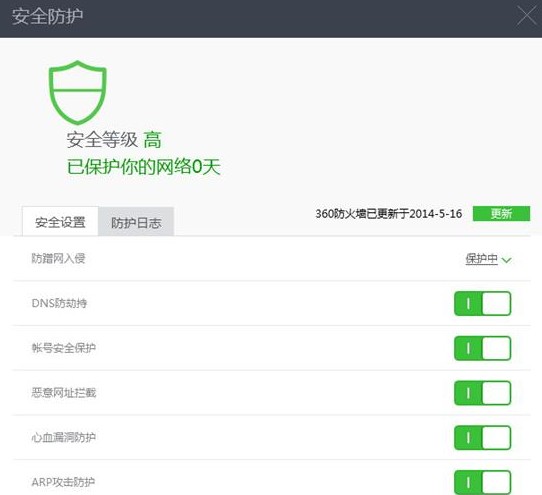
Task: Toggle the DNS防劫持 switch
Action: (x=483, y=303)
